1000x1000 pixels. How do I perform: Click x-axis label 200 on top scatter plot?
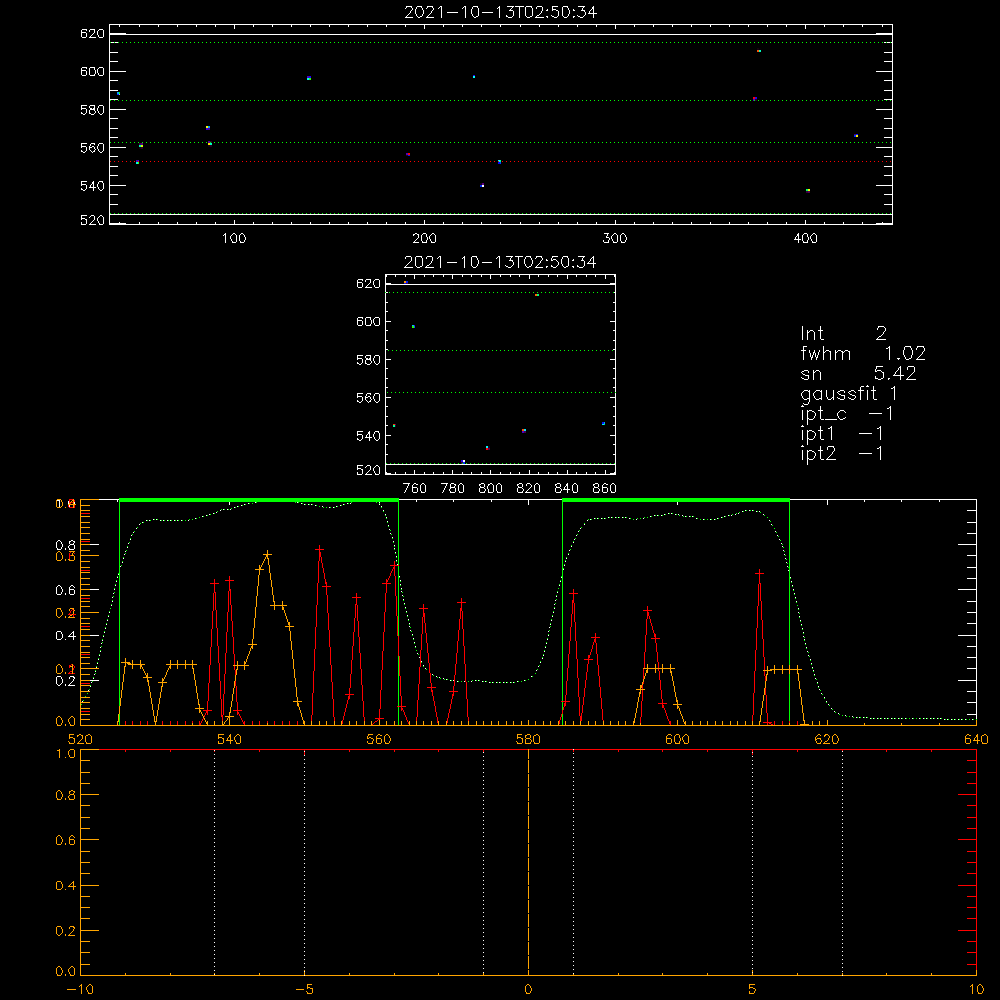click(x=424, y=239)
